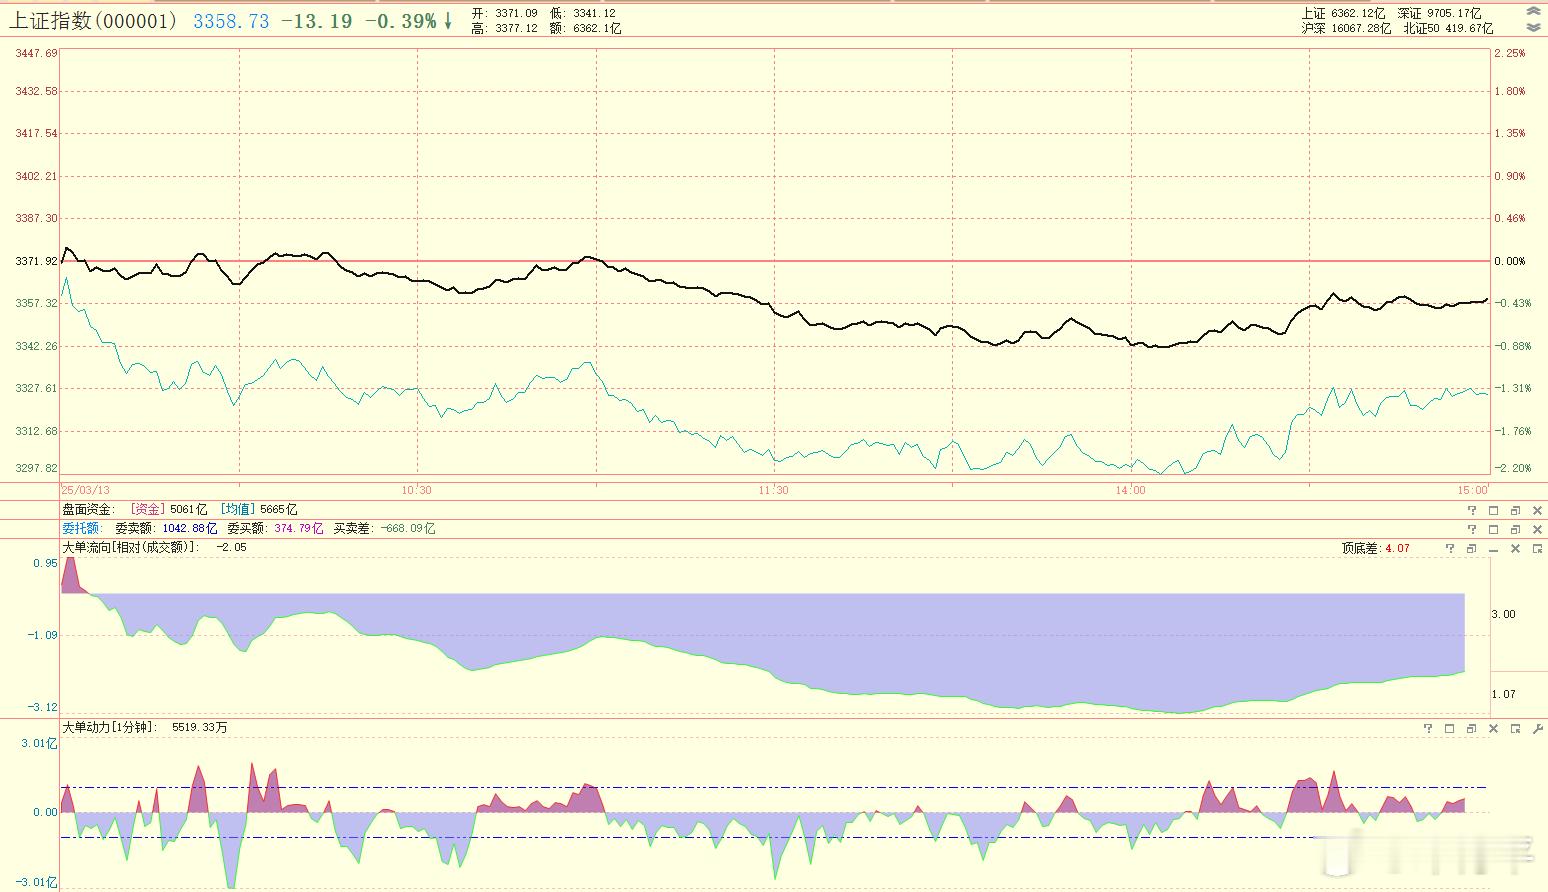Click the 15:00 time axis label
The height and width of the screenshot is (892, 1548).
point(1472,490)
